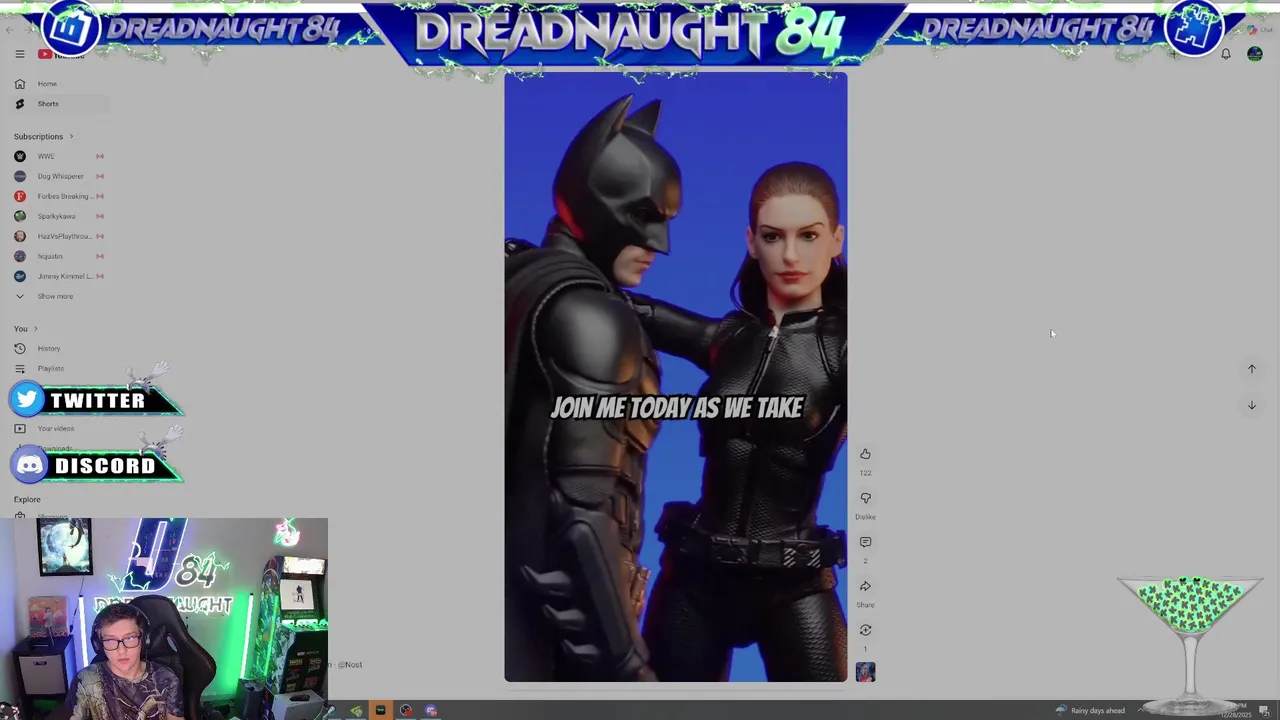Screen dimensions: 1280x720
Task: Click the History clock icon
Action: click(x=20, y=348)
